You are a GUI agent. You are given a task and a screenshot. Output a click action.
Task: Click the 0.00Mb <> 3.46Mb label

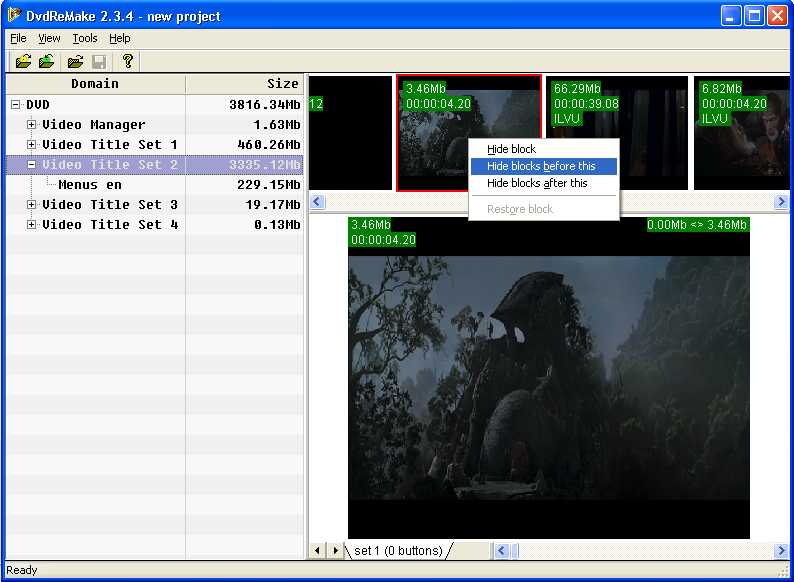(697, 224)
